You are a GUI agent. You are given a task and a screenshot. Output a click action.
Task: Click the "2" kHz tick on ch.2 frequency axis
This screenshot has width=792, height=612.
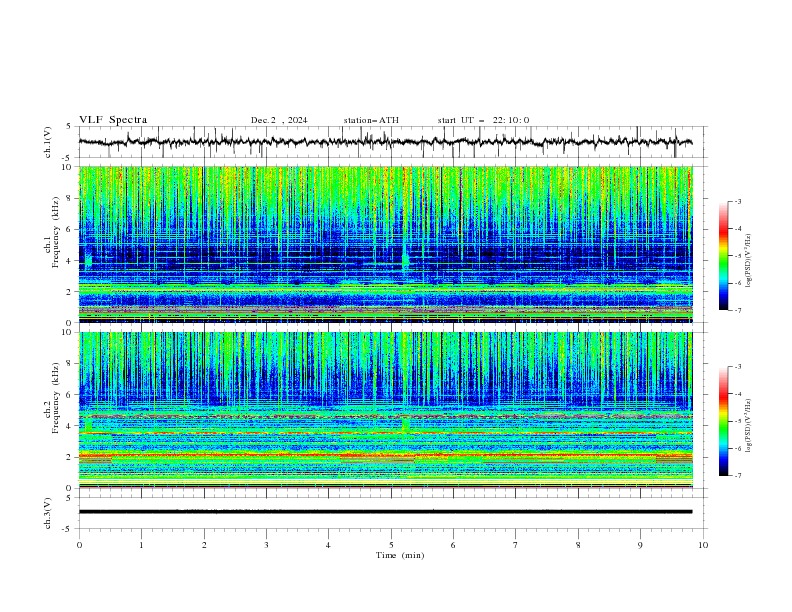[x=71, y=457]
